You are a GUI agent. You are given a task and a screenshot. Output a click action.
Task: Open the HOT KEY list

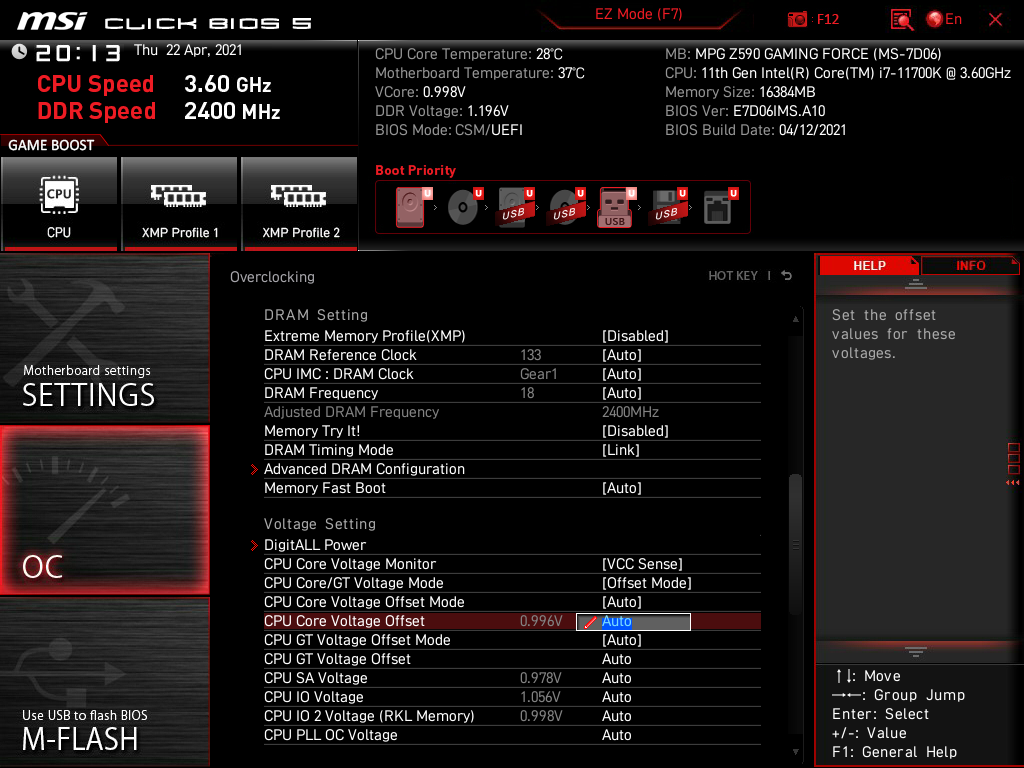[733, 276]
